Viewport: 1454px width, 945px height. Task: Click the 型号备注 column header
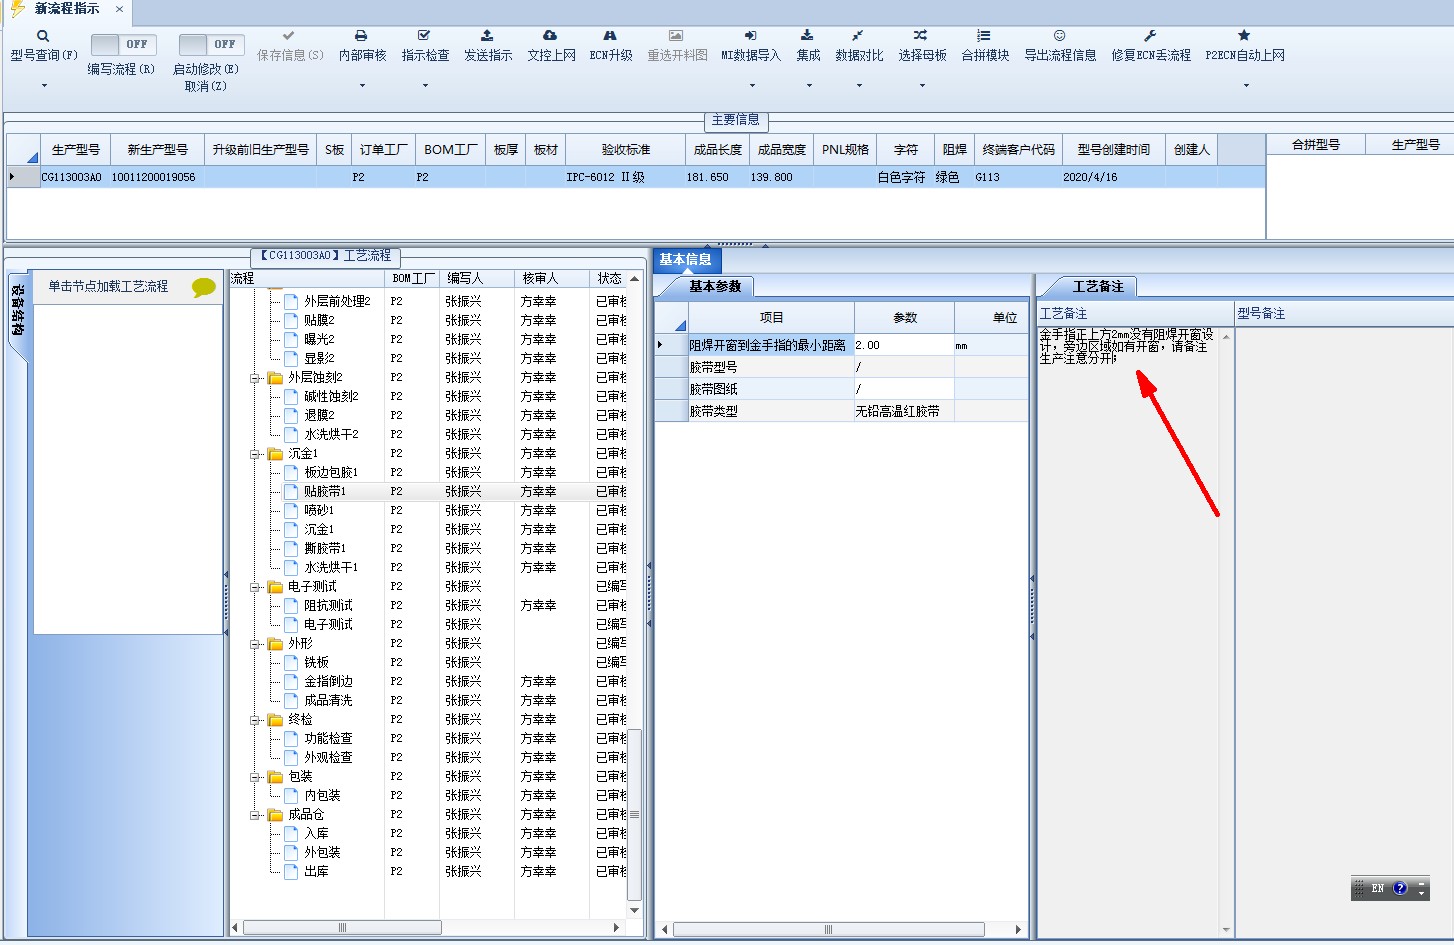pos(1344,314)
